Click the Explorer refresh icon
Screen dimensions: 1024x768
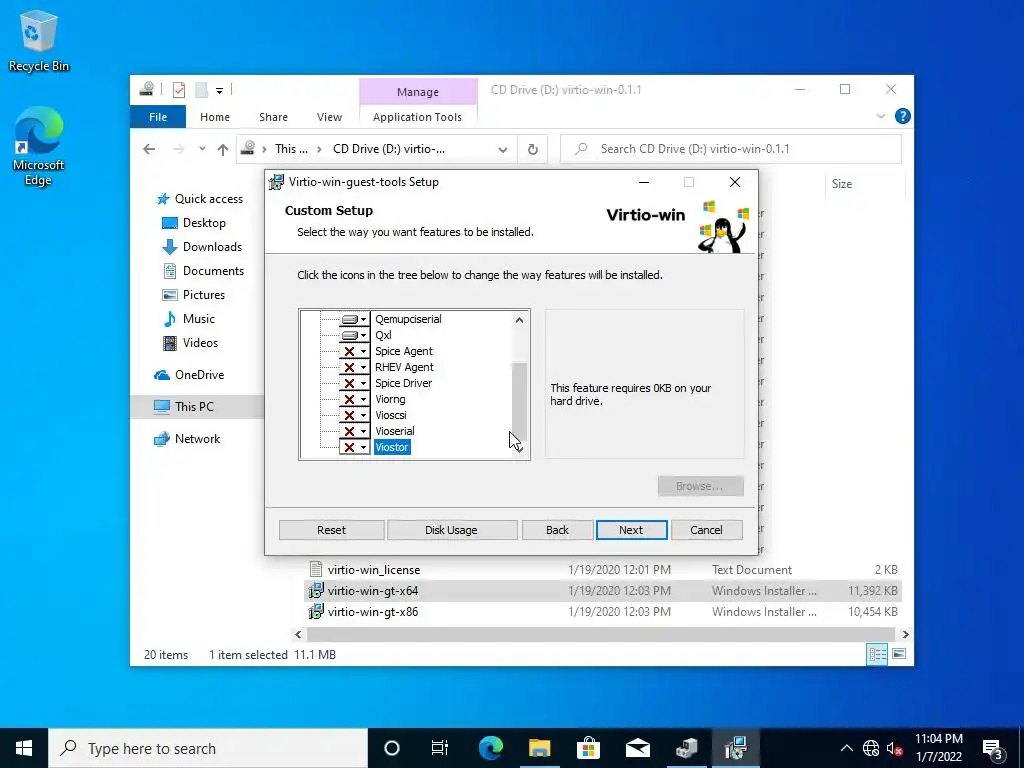tap(533, 150)
